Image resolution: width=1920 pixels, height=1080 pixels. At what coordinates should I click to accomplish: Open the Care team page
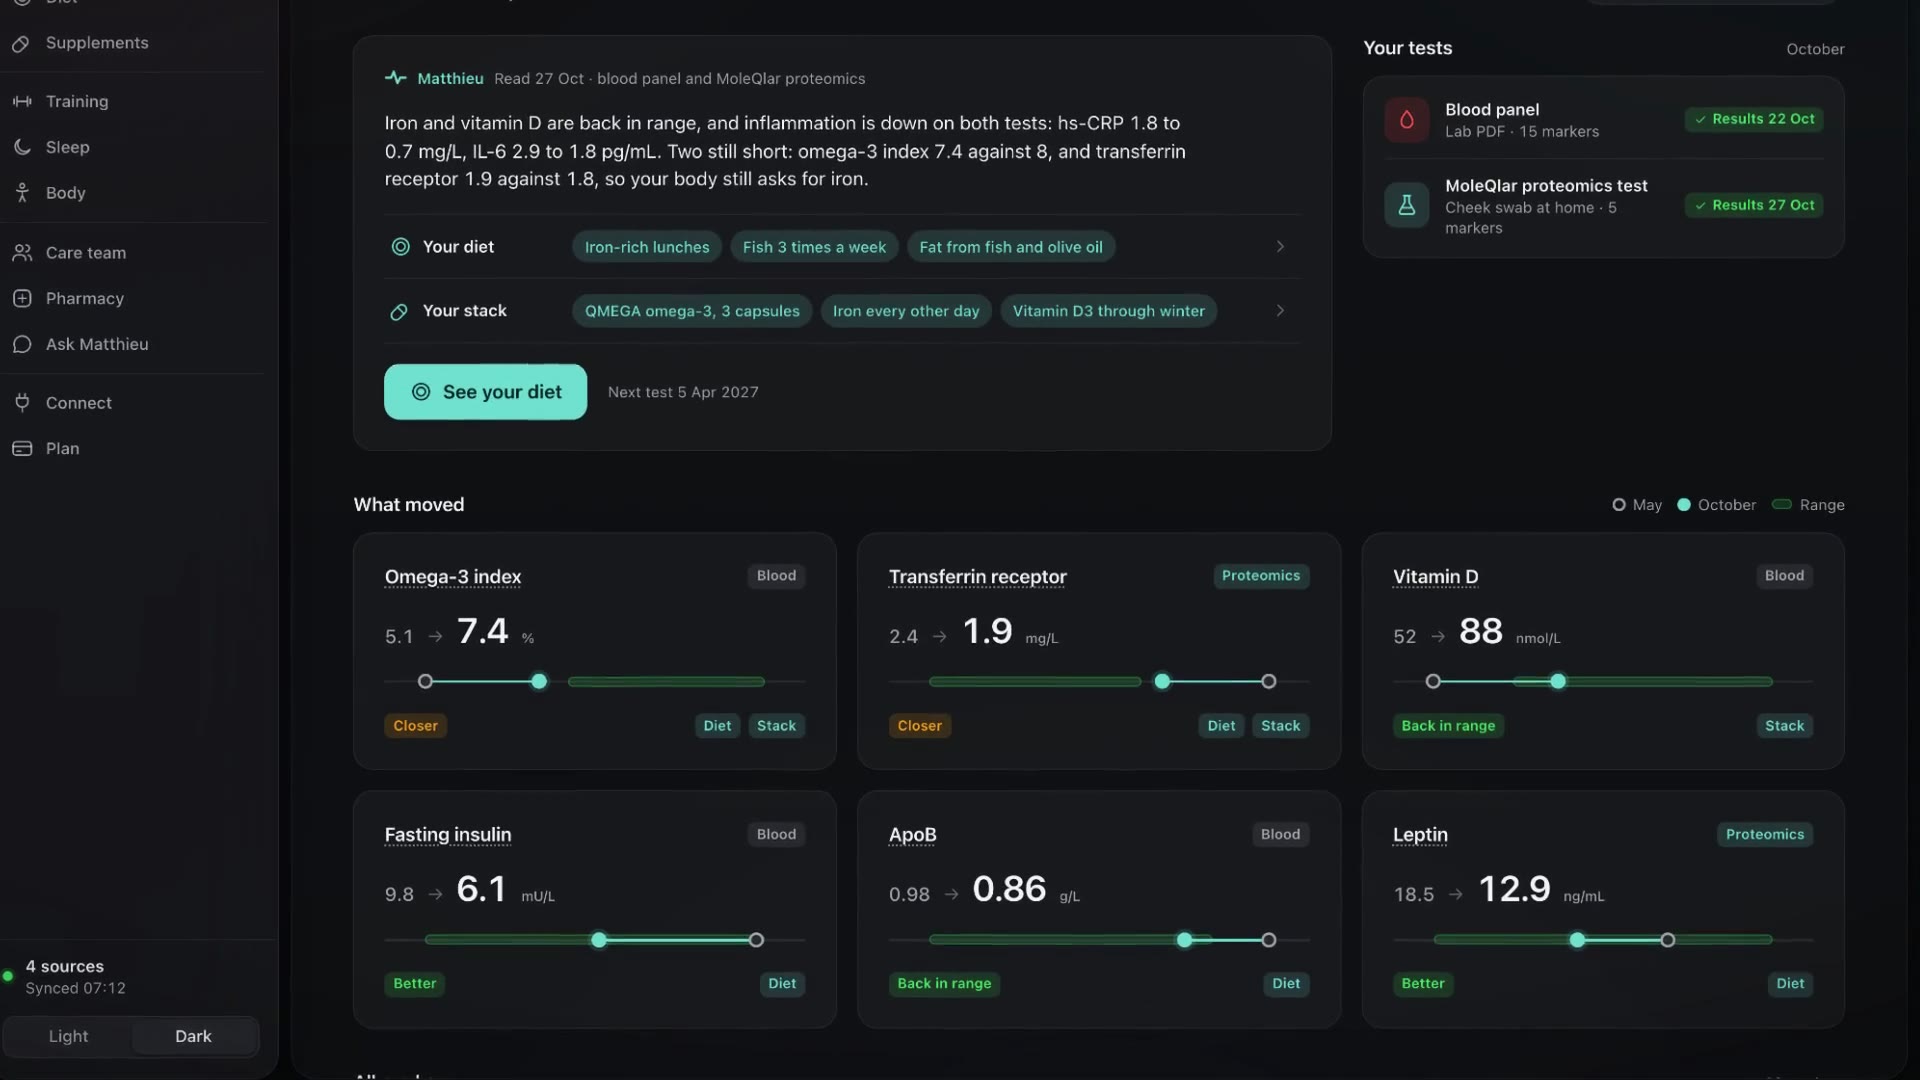point(86,253)
